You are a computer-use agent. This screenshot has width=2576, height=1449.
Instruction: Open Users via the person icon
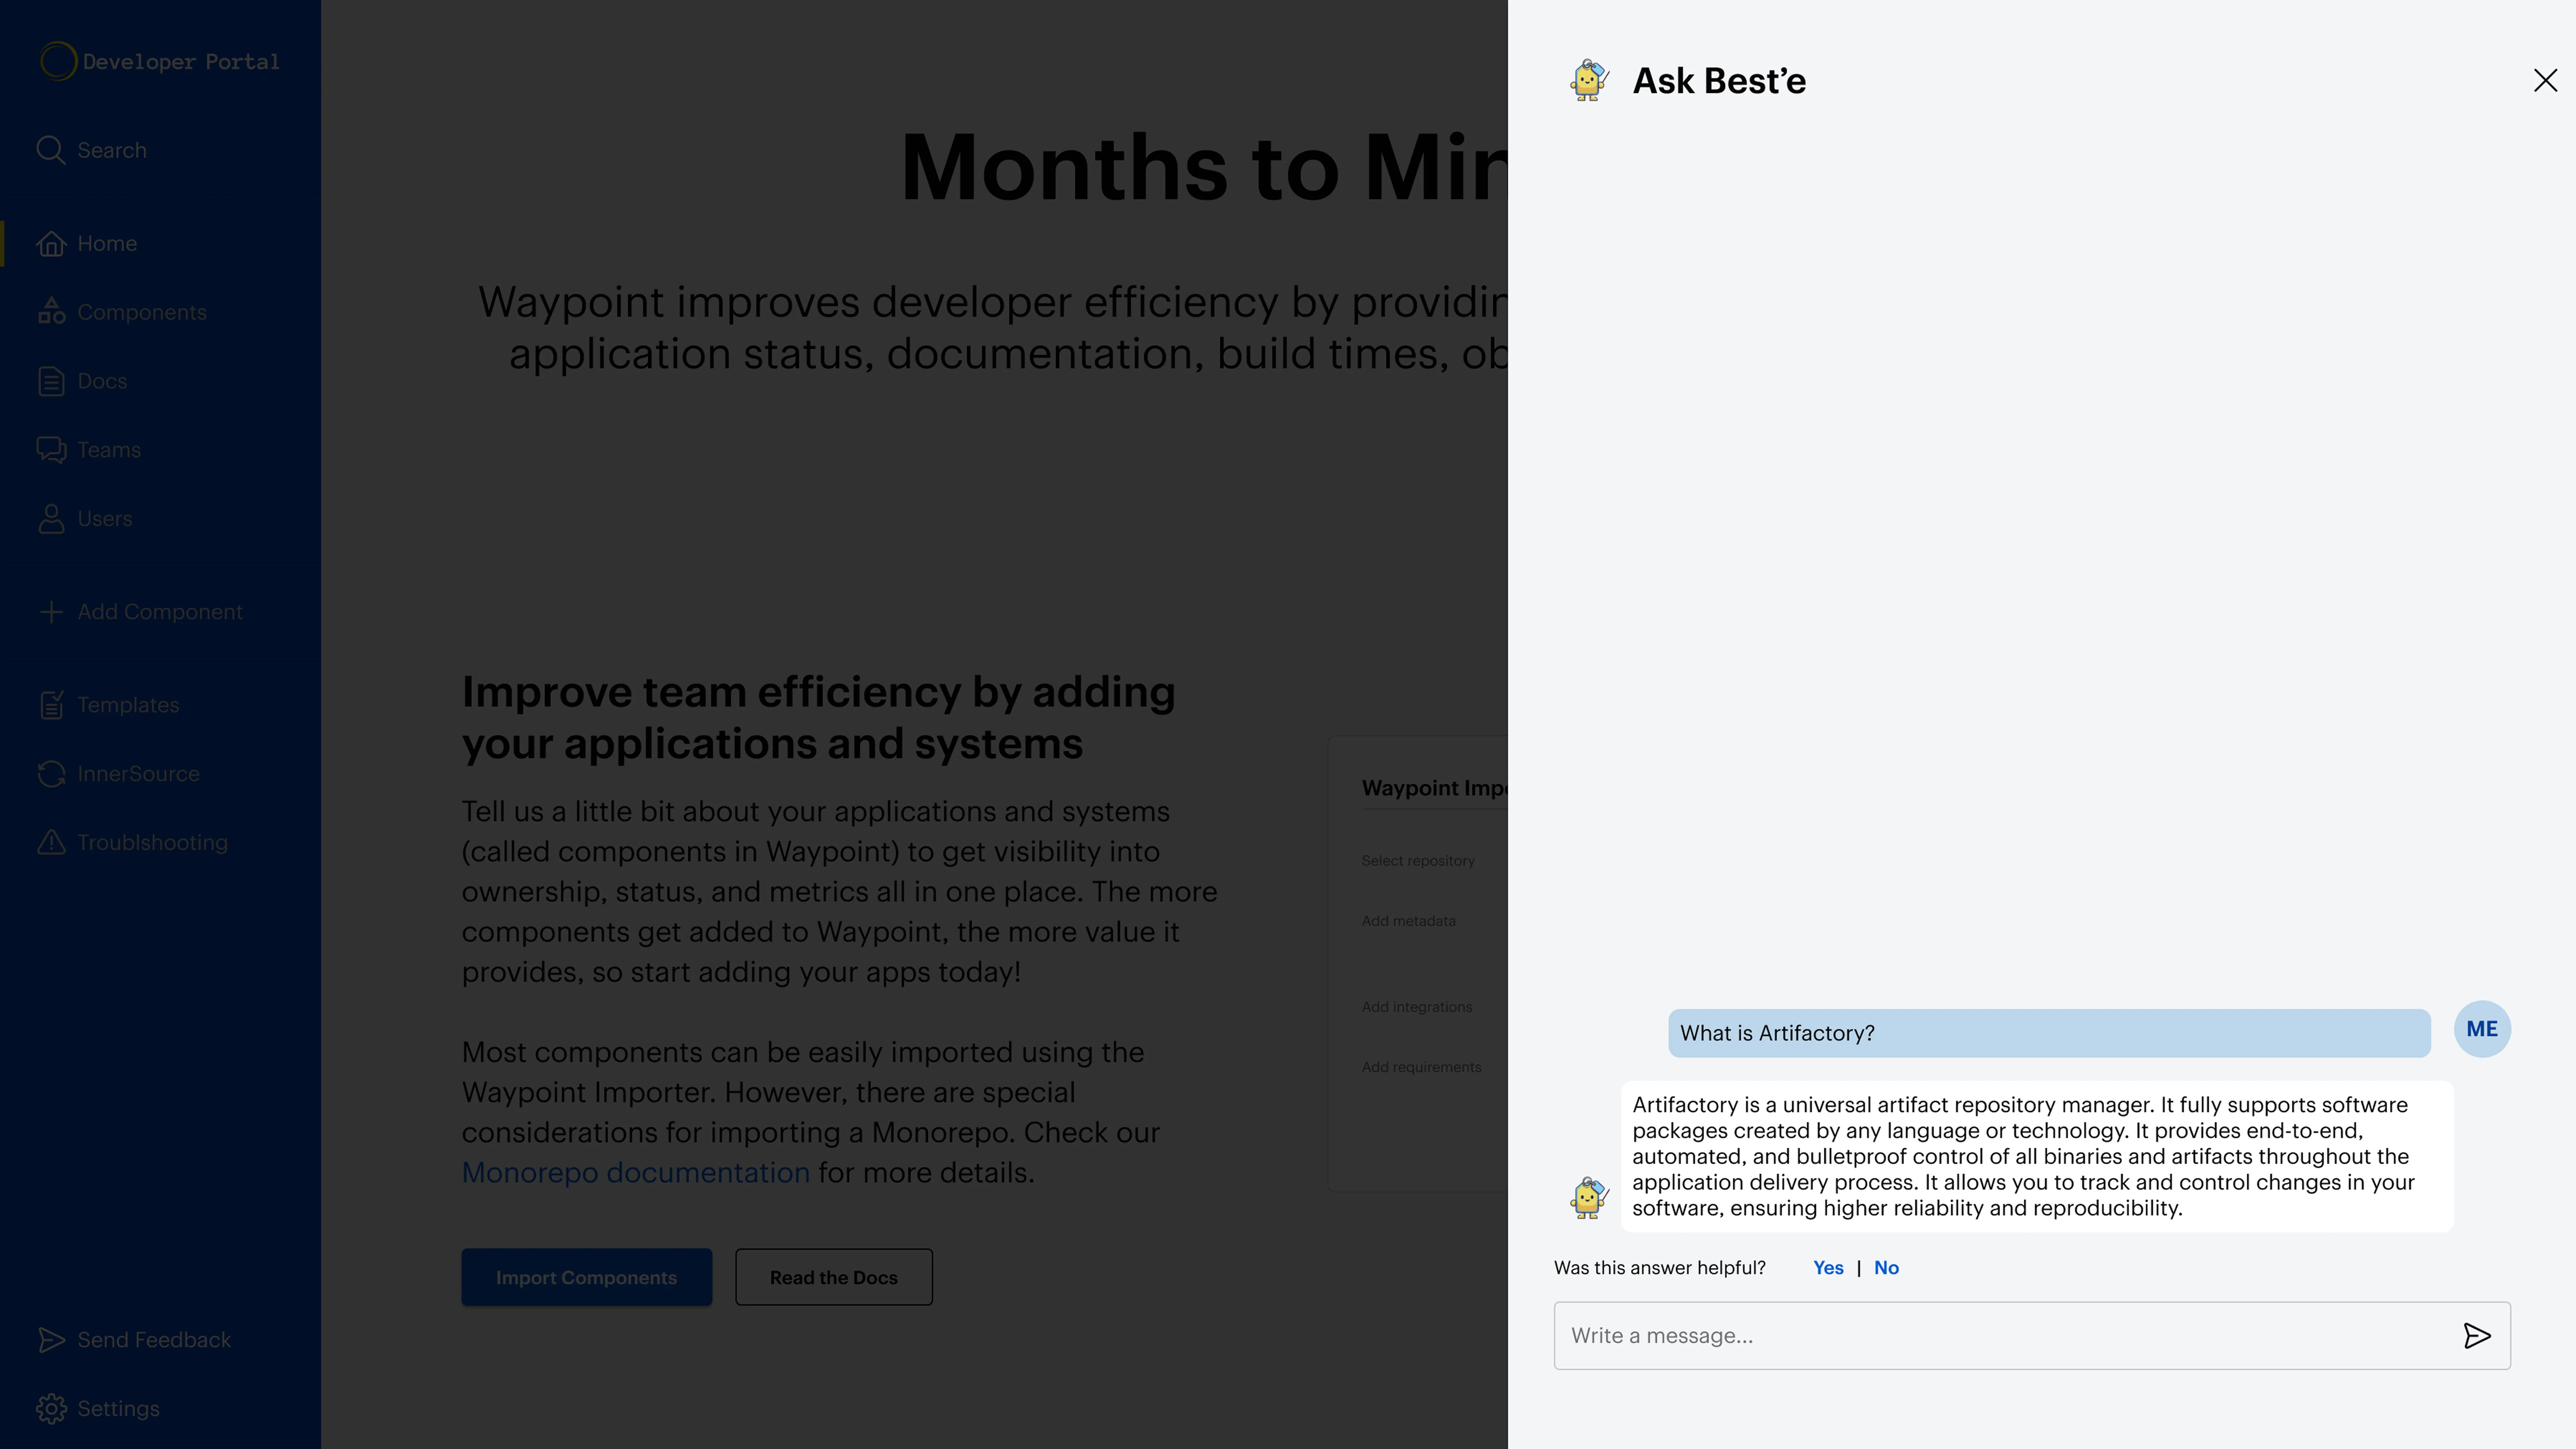click(x=51, y=518)
